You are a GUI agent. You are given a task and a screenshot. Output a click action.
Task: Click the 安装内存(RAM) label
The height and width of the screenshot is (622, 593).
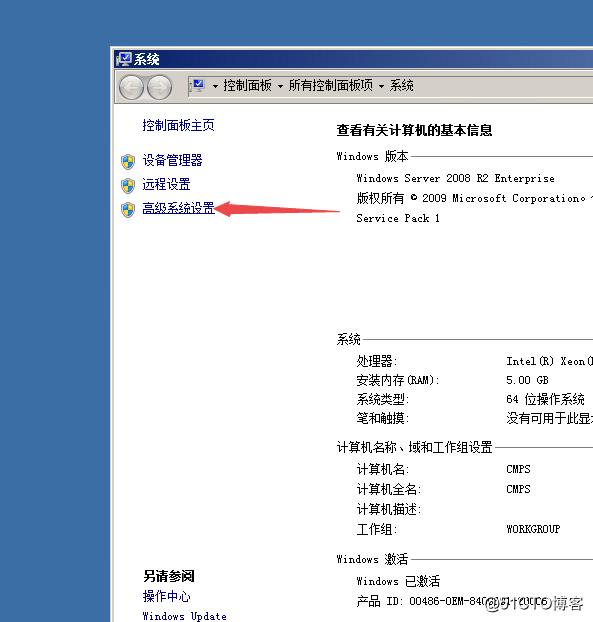398,380
